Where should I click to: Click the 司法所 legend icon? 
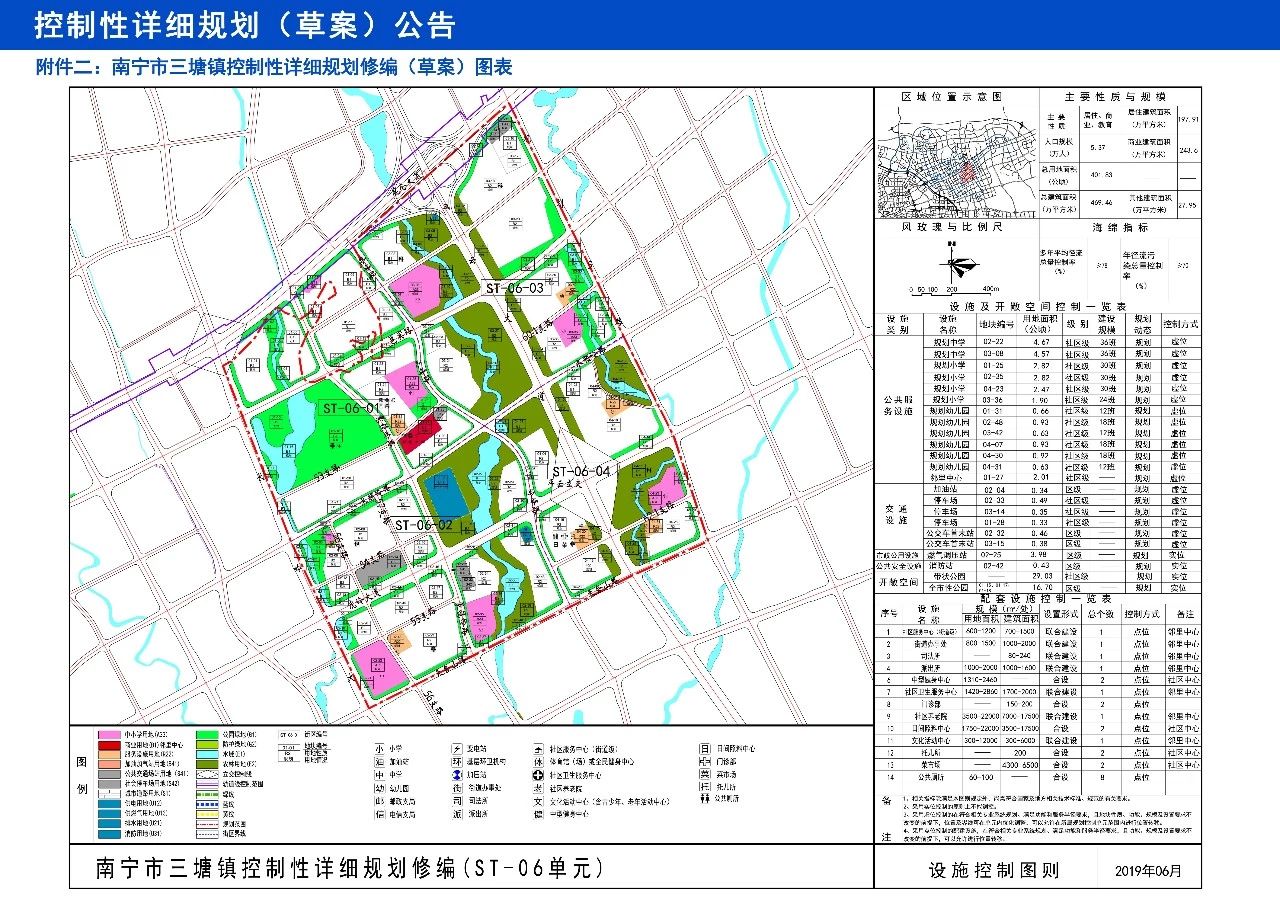point(457,801)
